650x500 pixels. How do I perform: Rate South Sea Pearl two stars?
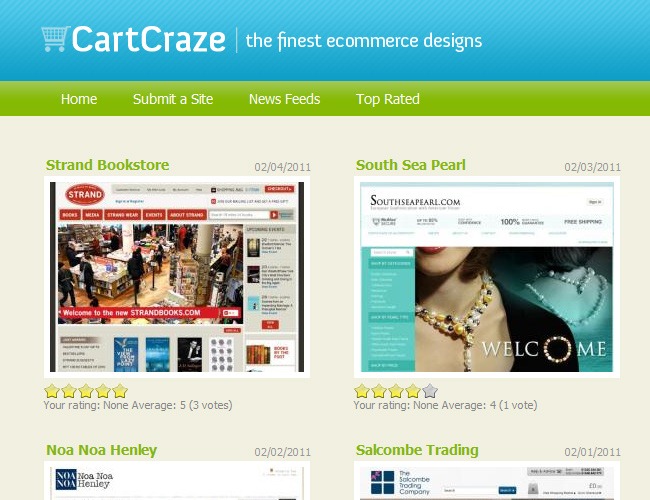tap(379, 391)
